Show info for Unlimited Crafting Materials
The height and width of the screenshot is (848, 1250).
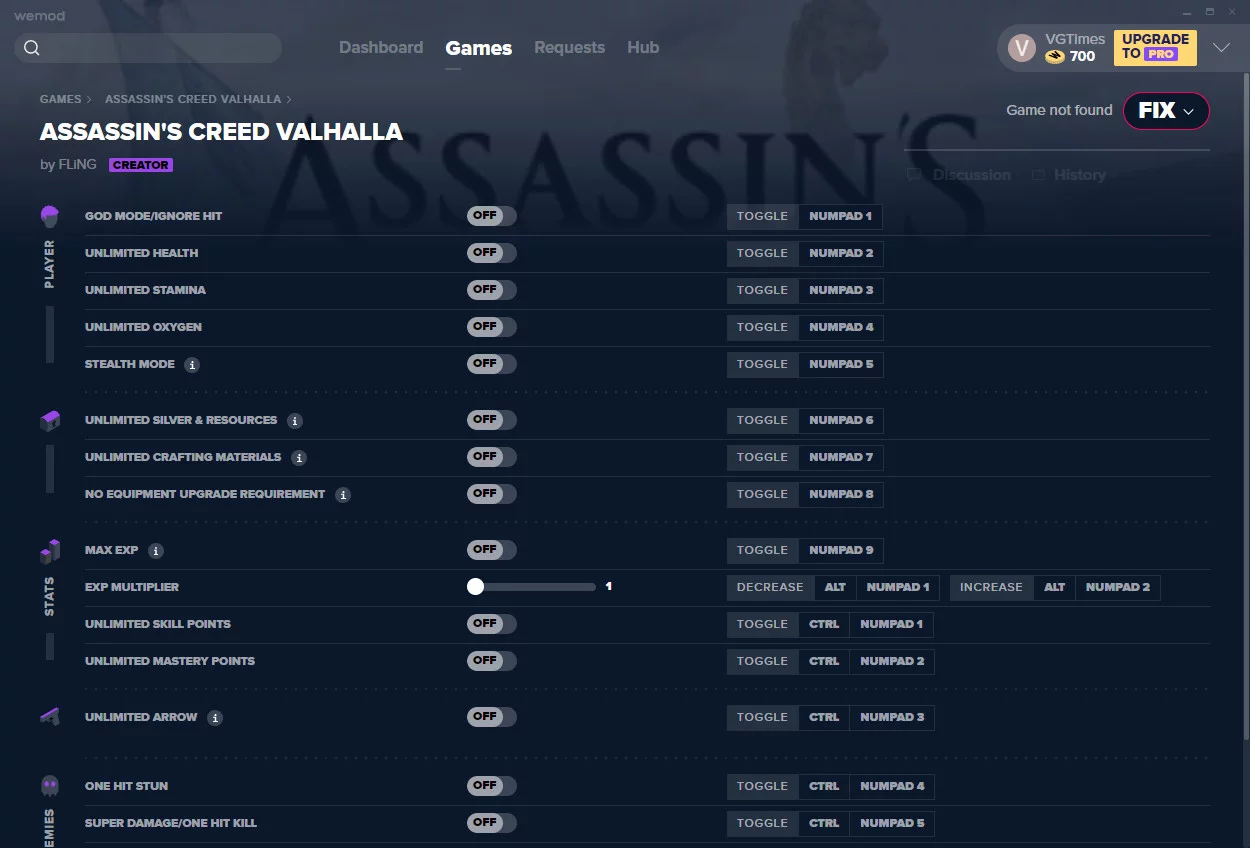[299, 458]
